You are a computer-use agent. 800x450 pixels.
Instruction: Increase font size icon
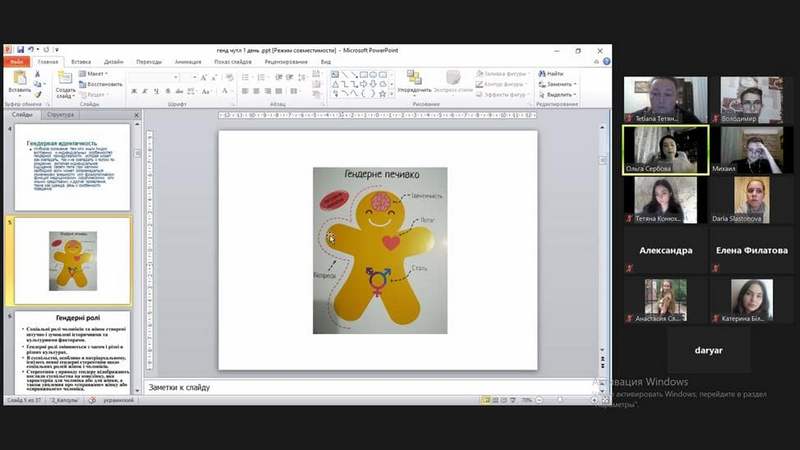[x=204, y=78]
